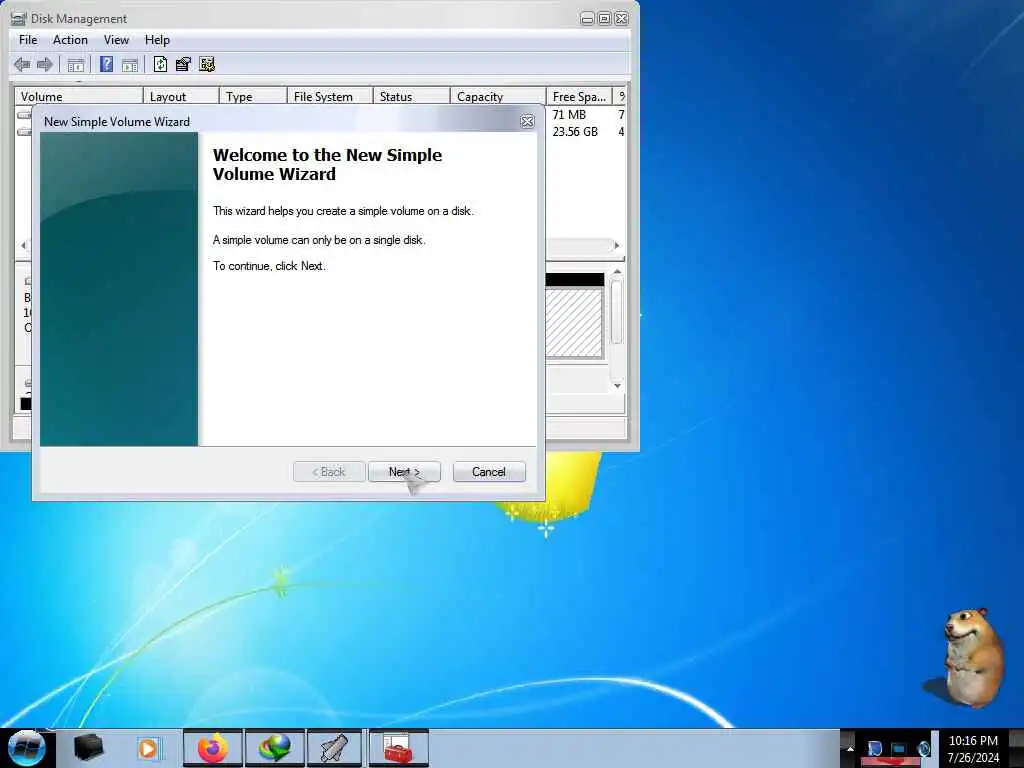Sort by the Type column header
Image resolution: width=1024 pixels, height=768 pixels.
pos(253,96)
